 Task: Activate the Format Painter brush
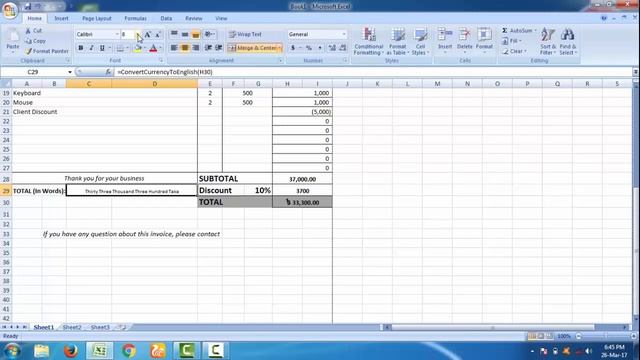tap(46, 51)
